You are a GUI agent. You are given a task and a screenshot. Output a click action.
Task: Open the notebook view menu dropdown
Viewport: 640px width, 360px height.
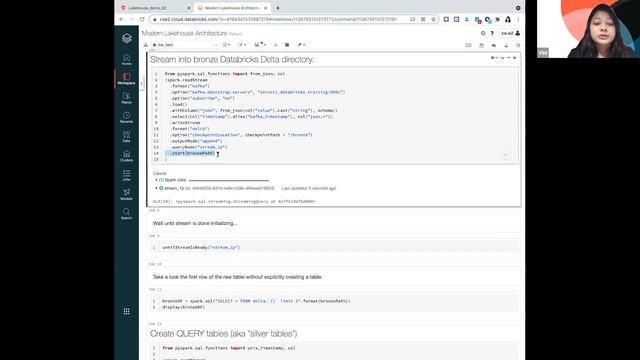click(x=260, y=45)
